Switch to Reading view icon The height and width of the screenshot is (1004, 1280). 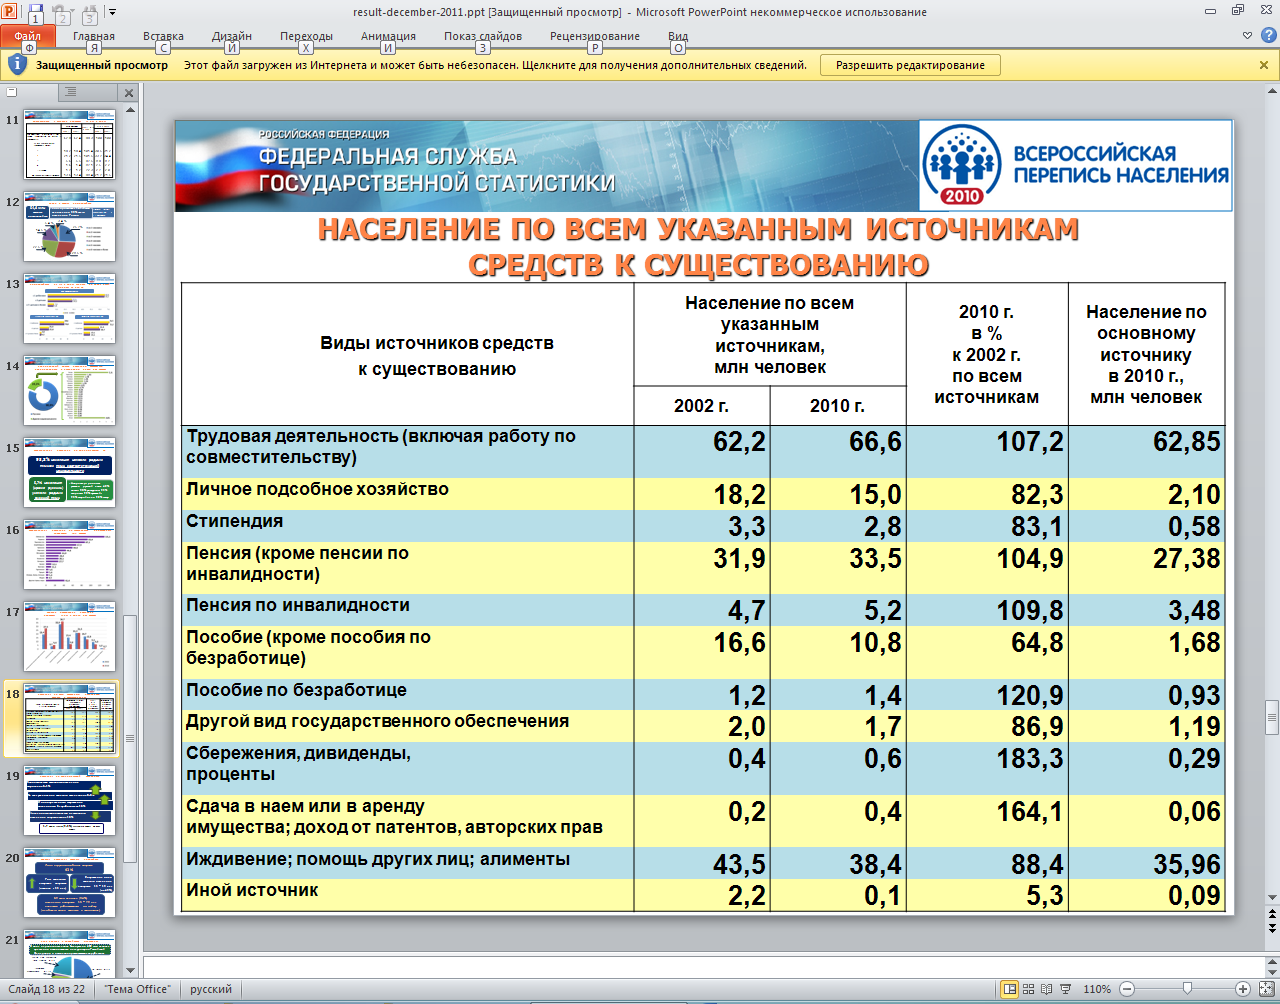pyautogui.click(x=1047, y=989)
